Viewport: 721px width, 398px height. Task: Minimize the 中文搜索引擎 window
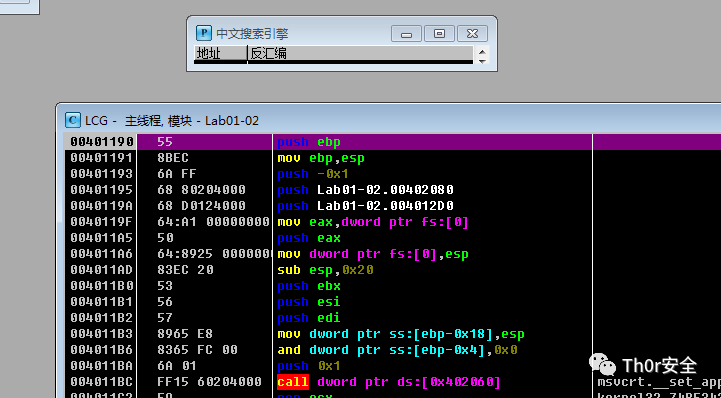(406, 34)
